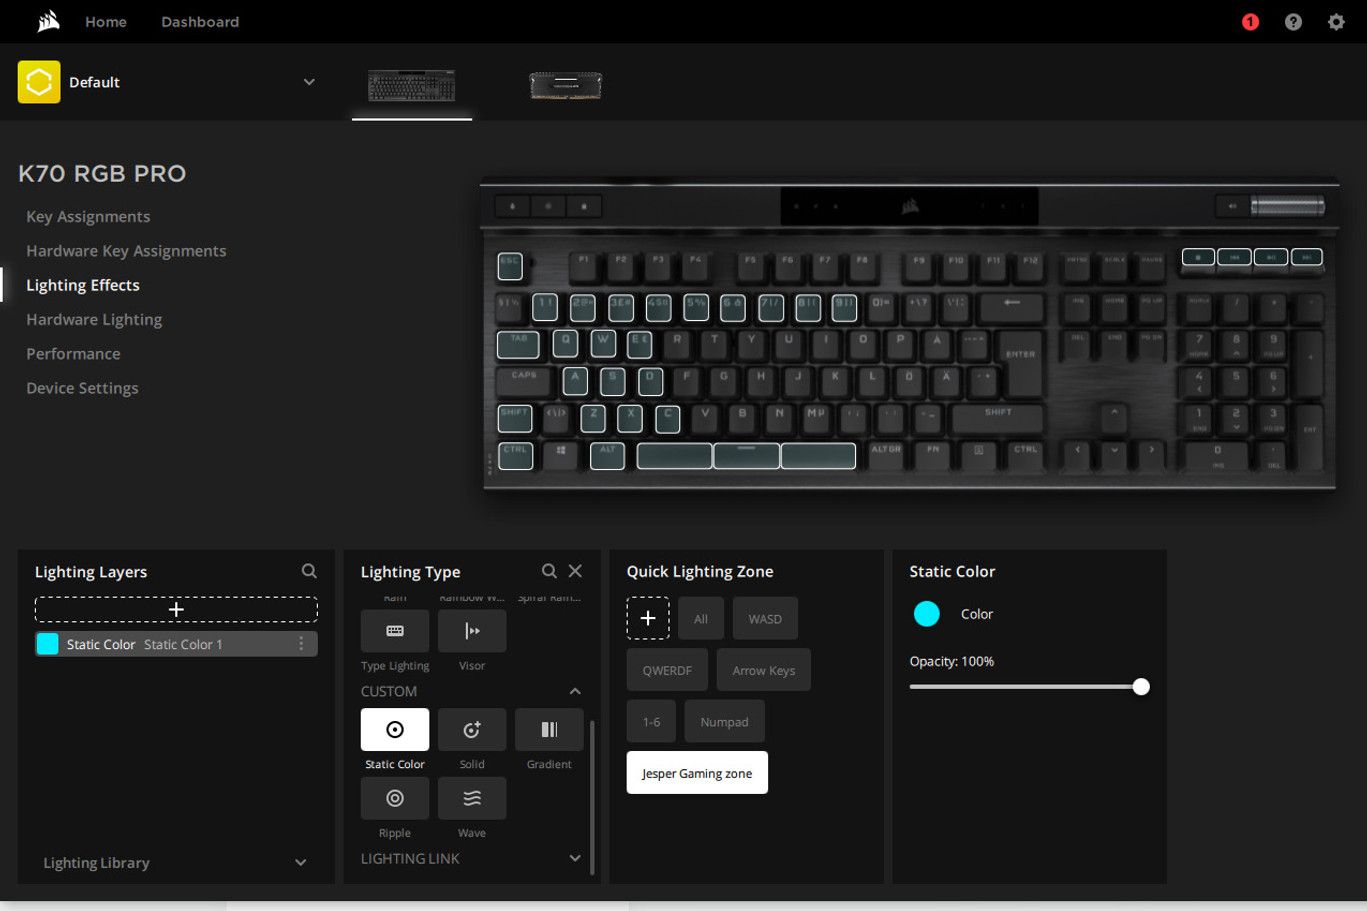This screenshot has width=1367, height=911.
Task: Select the Numpad lighting zone
Action: pyautogui.click(x=725, y=721)
